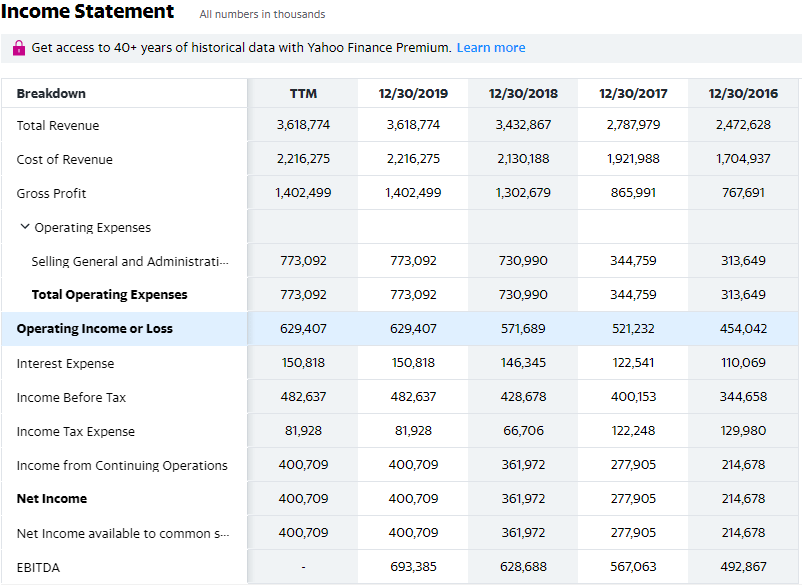802x585 pixels.
Task: Select the Total Operating Expenses row label
Action: click(109, 295)
